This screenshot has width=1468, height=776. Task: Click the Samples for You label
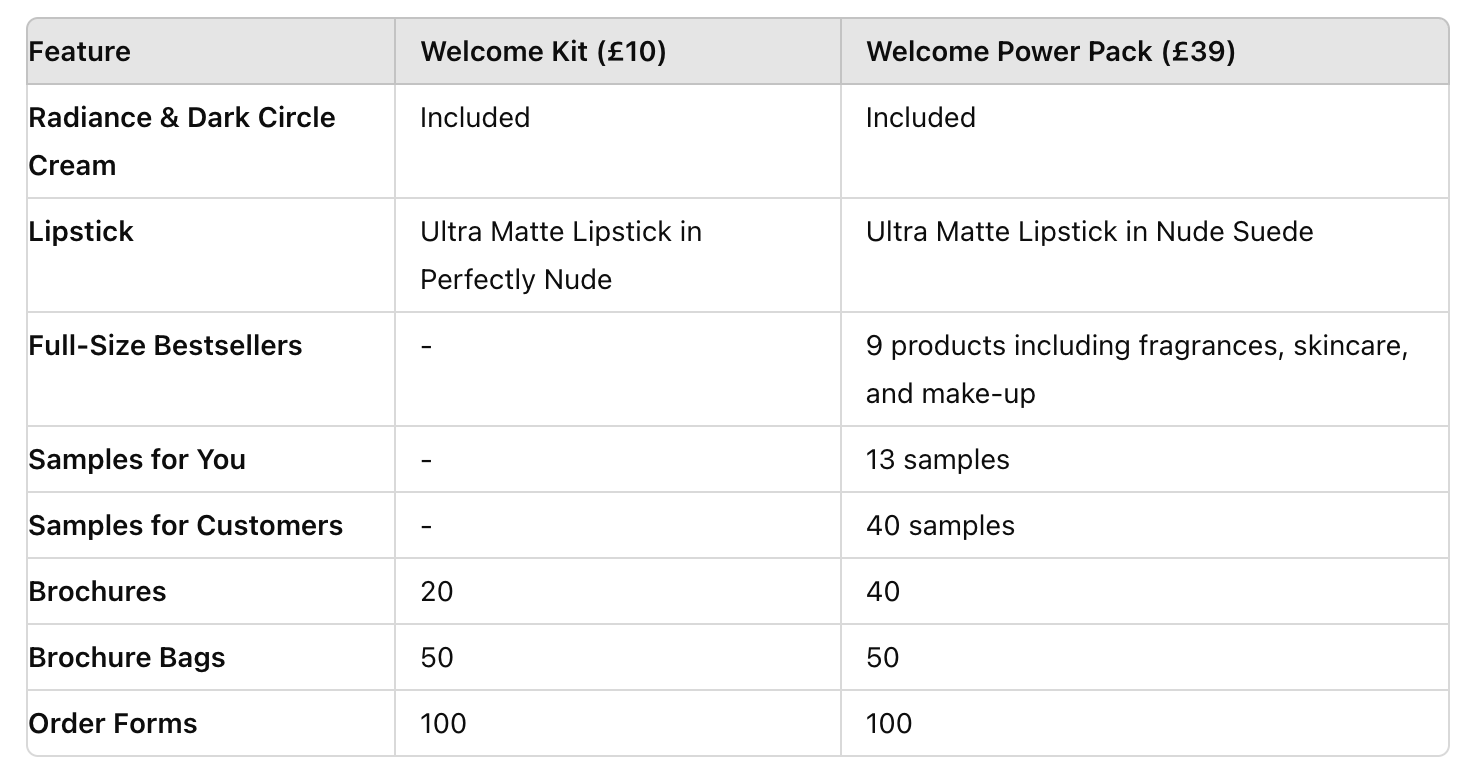(x=137, y=460)
